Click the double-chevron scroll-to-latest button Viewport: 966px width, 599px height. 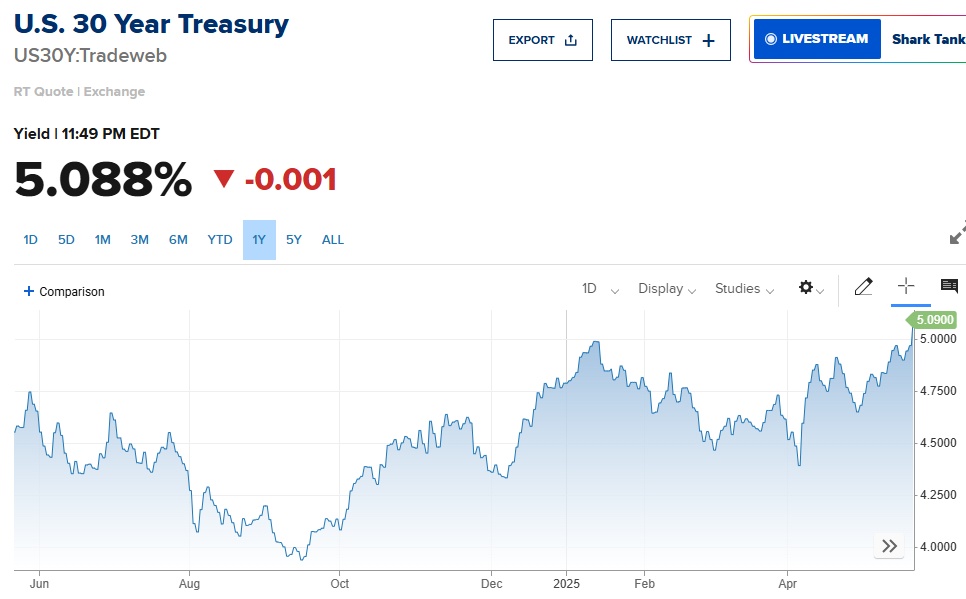click(889, 546)
